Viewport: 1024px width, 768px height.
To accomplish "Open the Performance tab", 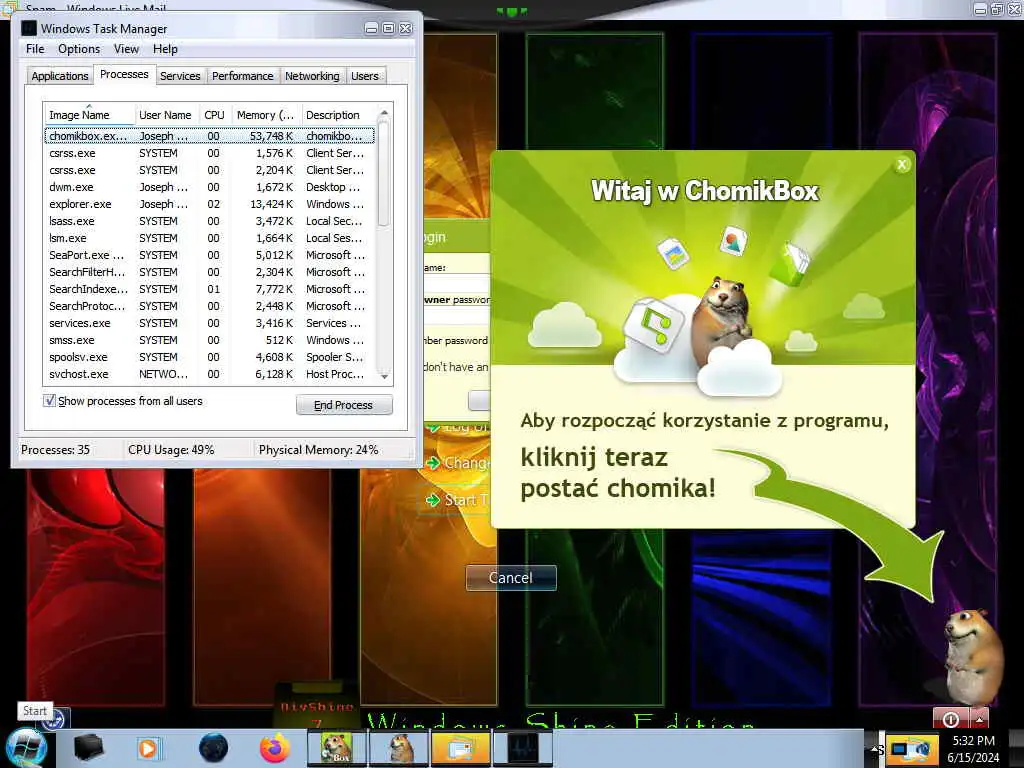I will coord(243,76).
